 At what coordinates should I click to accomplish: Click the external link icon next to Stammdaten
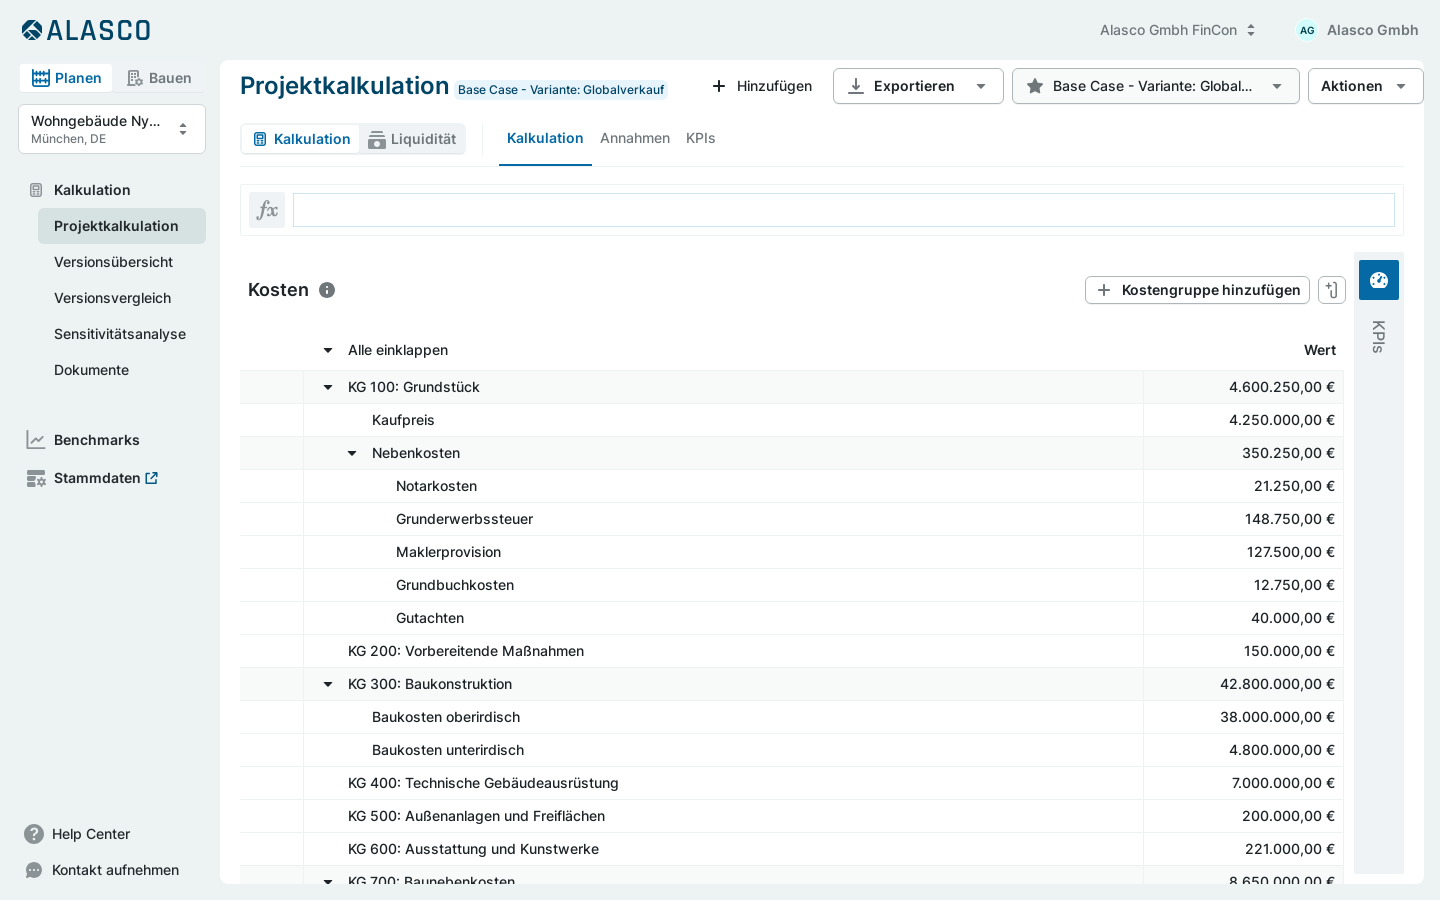[152, 478]
